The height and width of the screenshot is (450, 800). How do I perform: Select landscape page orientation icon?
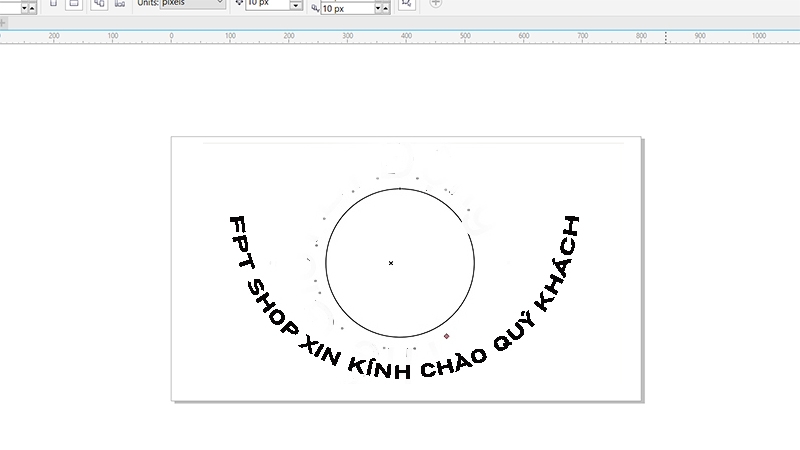(74, 4)
